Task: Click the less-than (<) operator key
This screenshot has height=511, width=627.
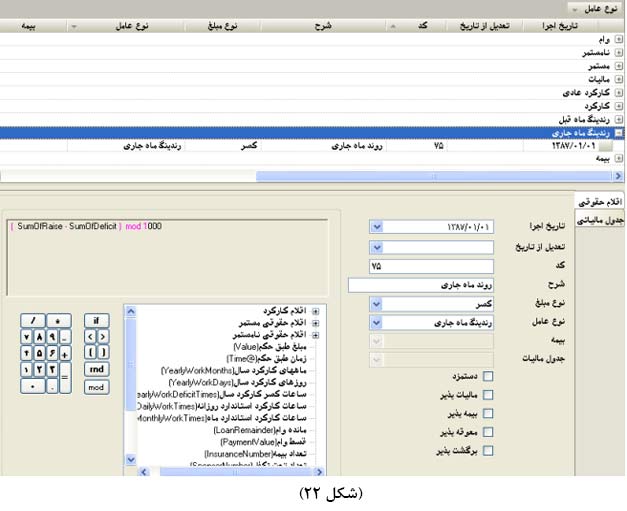Action: tap(90, 337)
